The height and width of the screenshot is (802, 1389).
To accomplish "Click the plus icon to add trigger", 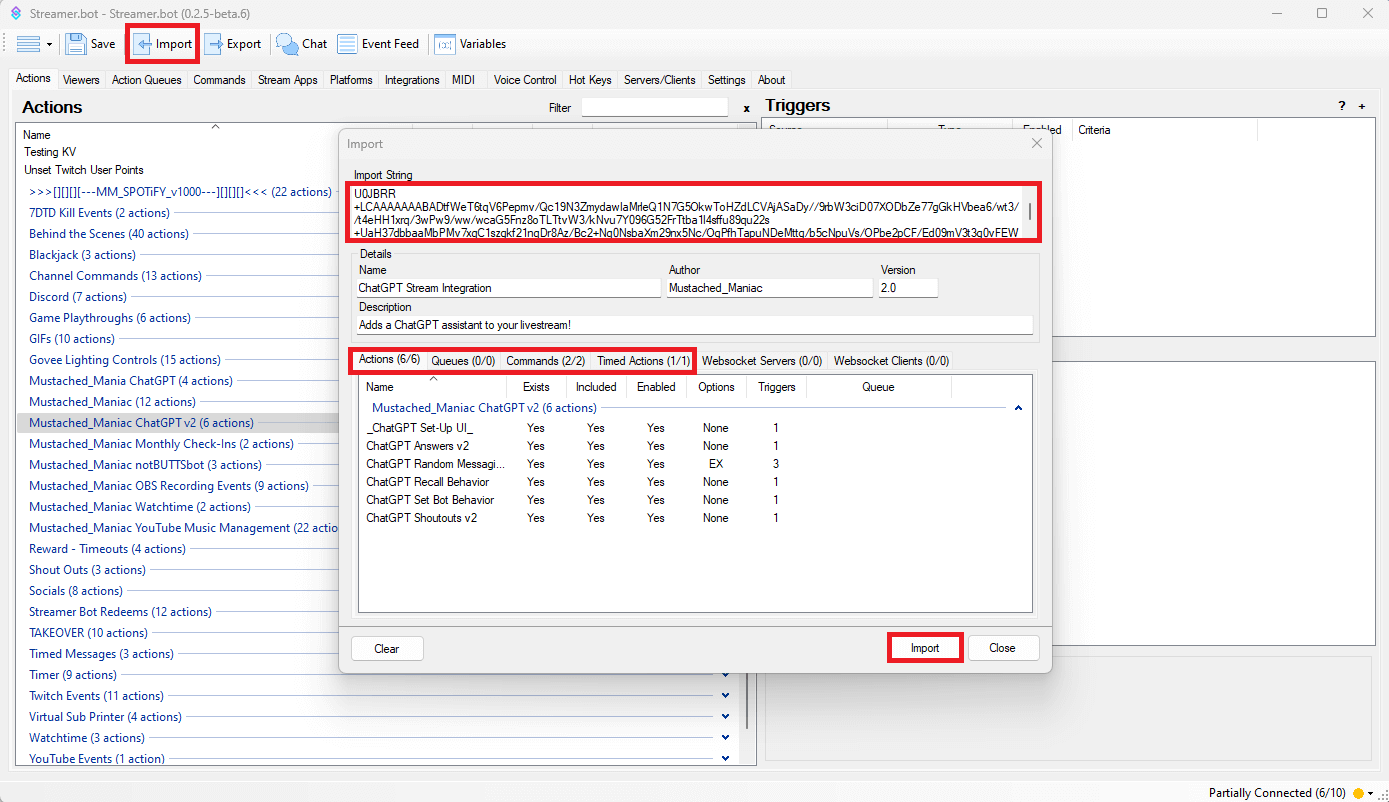I will tap(1361, 106).
